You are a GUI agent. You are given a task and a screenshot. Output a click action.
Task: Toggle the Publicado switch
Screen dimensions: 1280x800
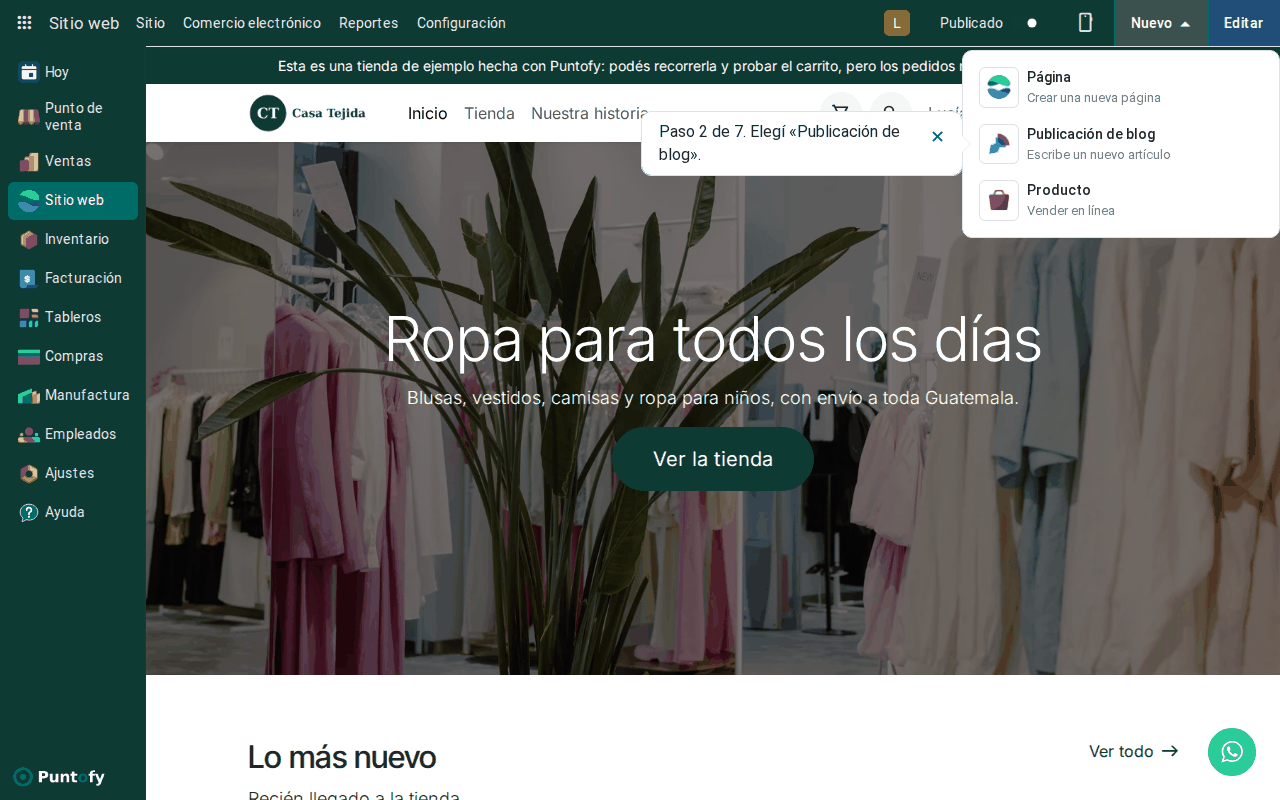tap(1032, 23)
